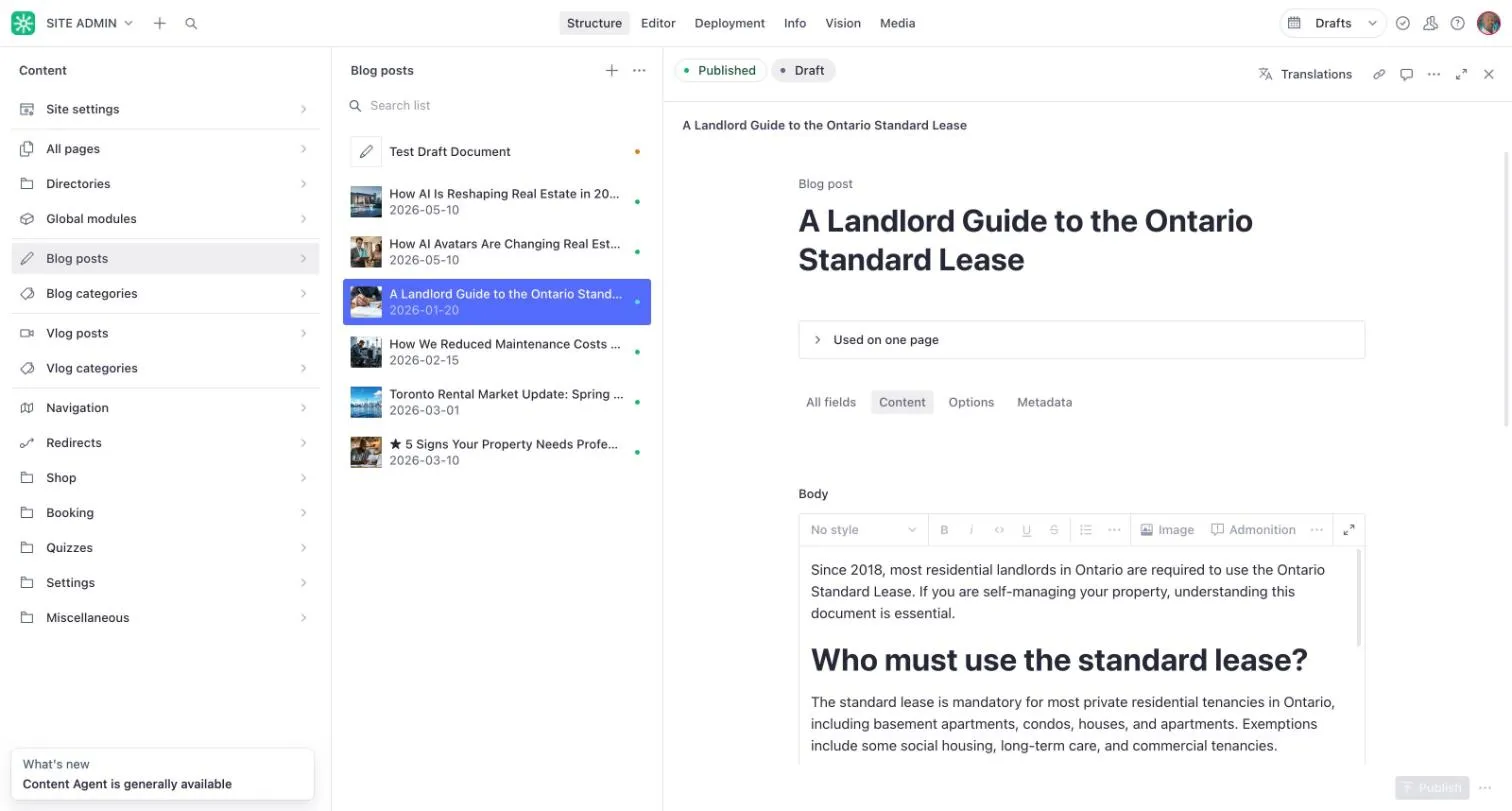Screen dimensions: 1512x811
Task: Insert Image block in Body
Action: pos(1167,530)
